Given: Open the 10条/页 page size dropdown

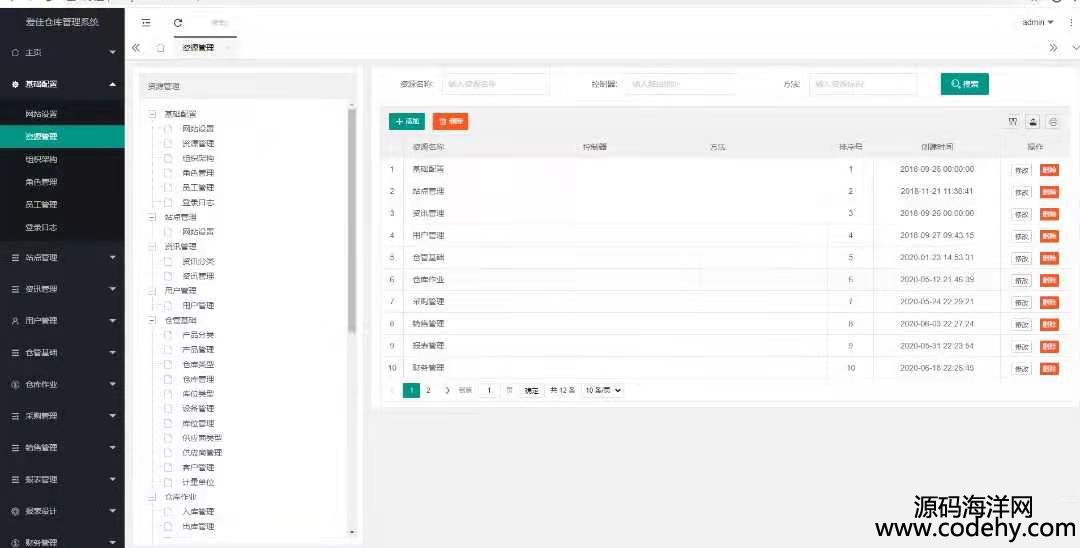Looking at the screenshot, I should coord(602,390).
